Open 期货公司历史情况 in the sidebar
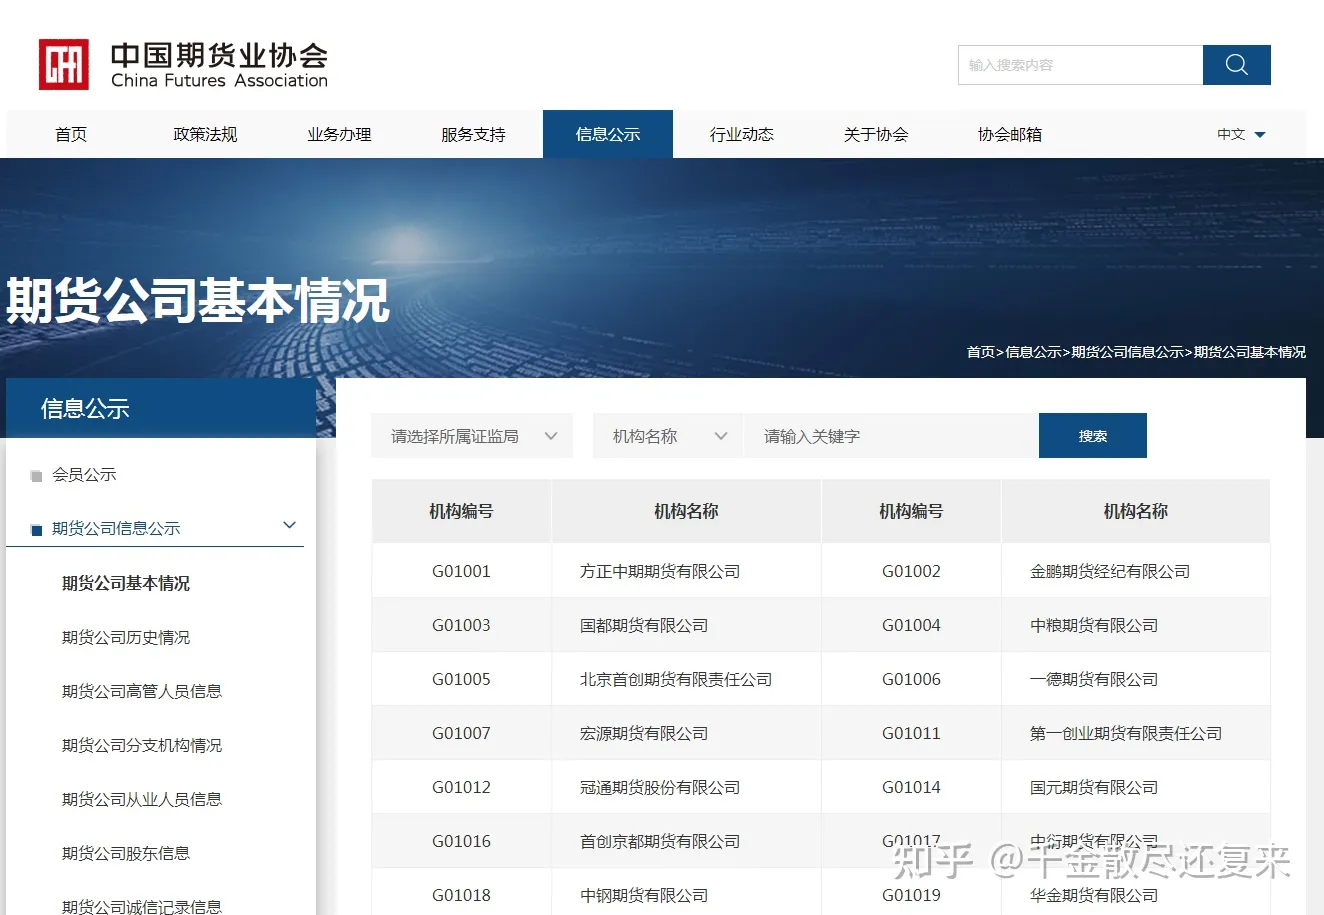 pyautogui.click(x=126, y=637)
